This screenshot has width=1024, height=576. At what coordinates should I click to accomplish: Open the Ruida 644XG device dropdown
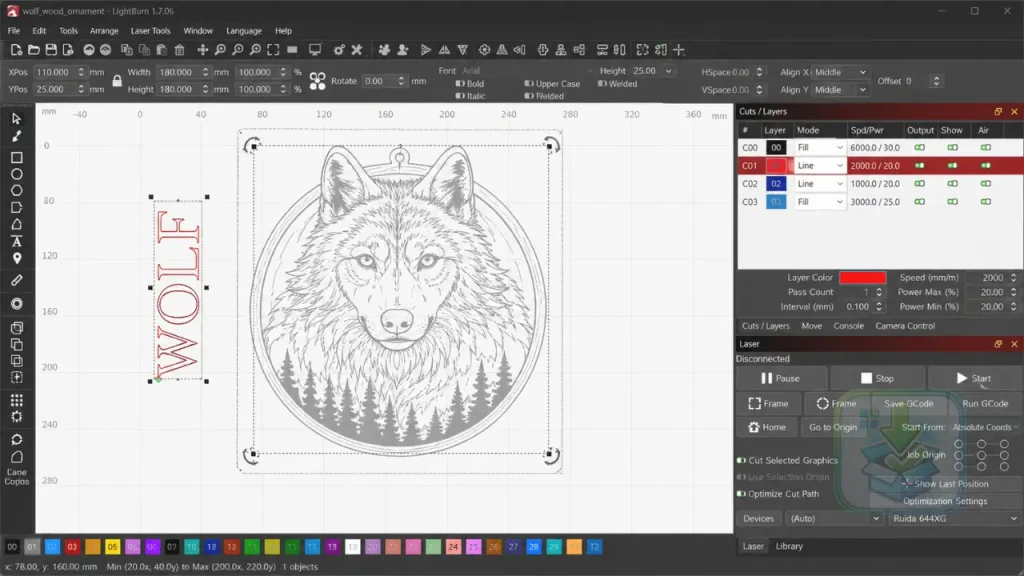coord(954,519)
